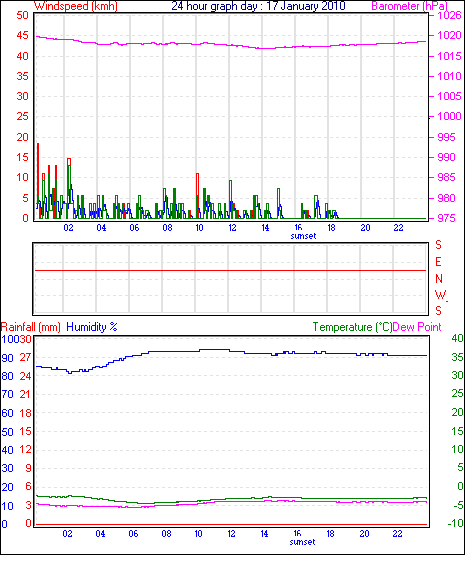
Task: Click the 'Humidity %' label
Action: click(92, 327)
